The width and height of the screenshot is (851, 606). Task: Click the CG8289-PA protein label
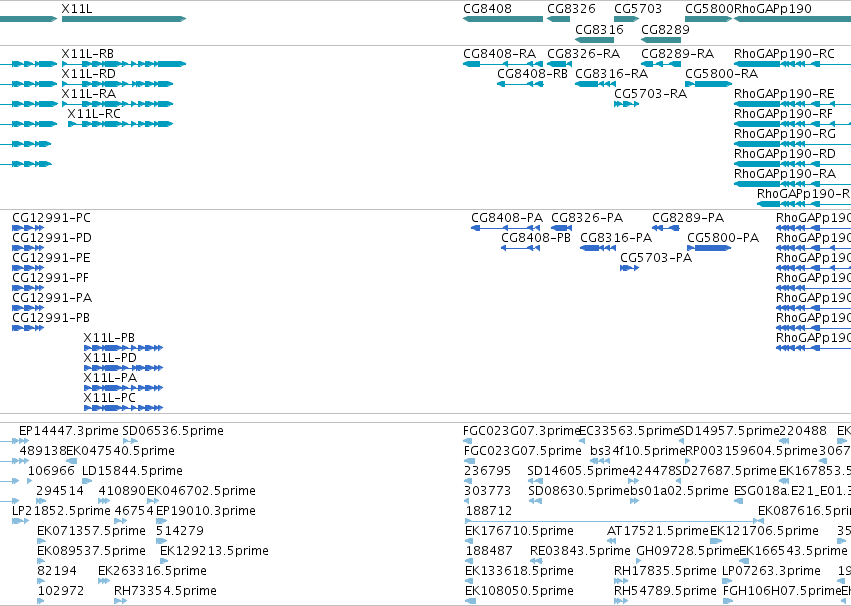(688, 218)
